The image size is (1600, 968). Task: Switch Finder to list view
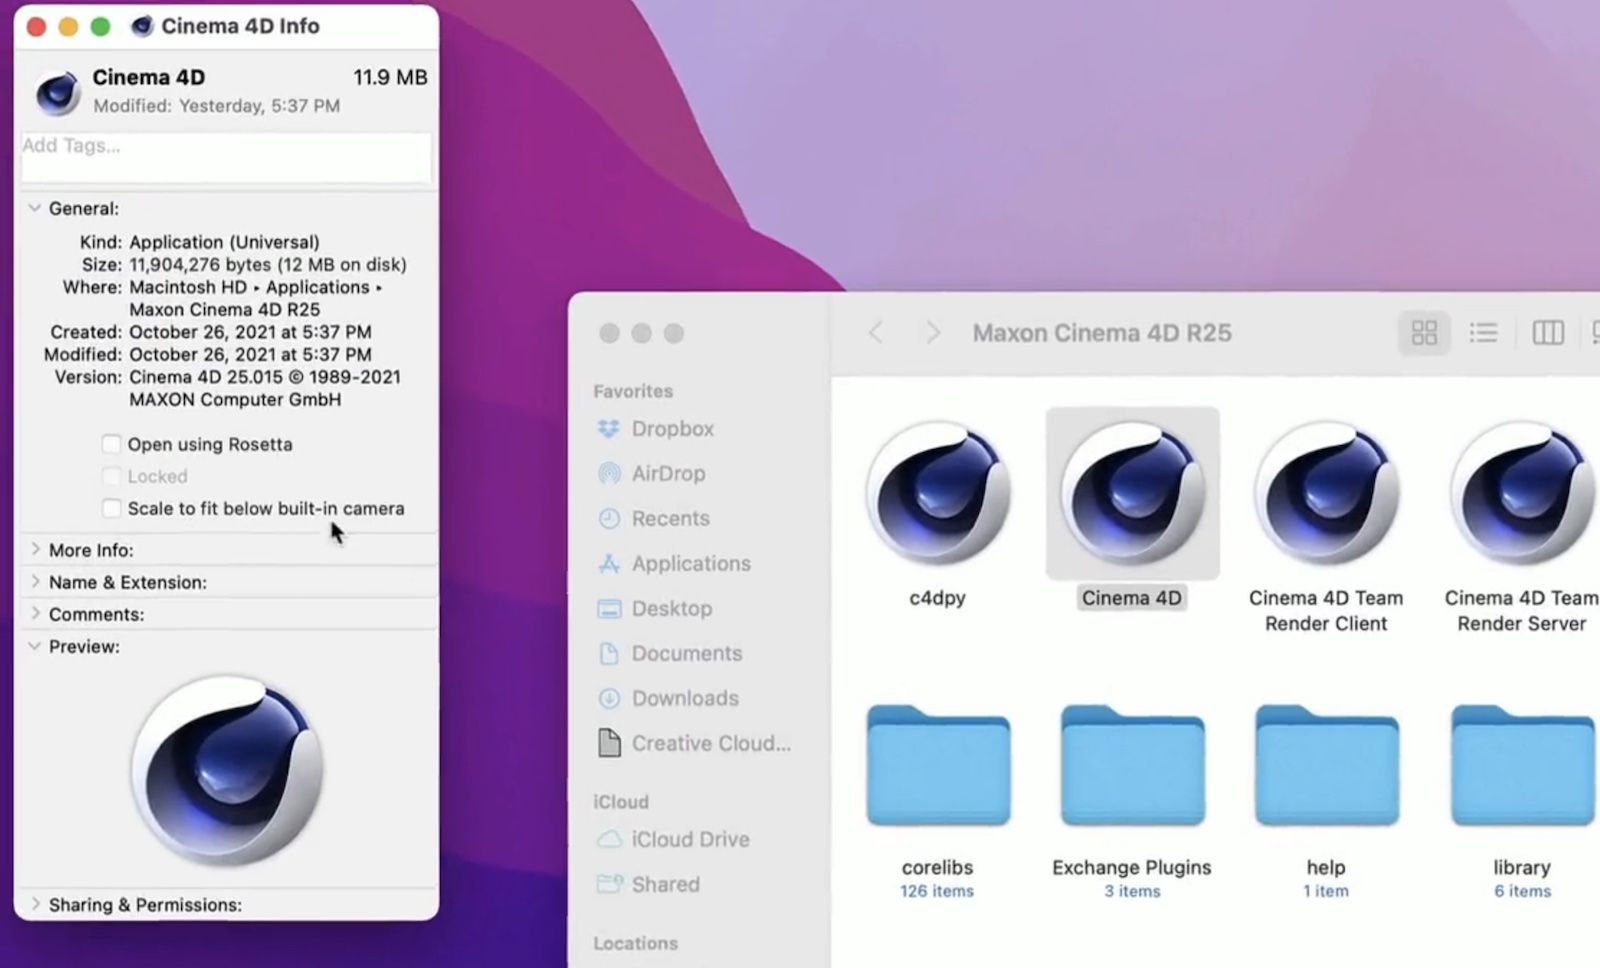(1483, 333)
